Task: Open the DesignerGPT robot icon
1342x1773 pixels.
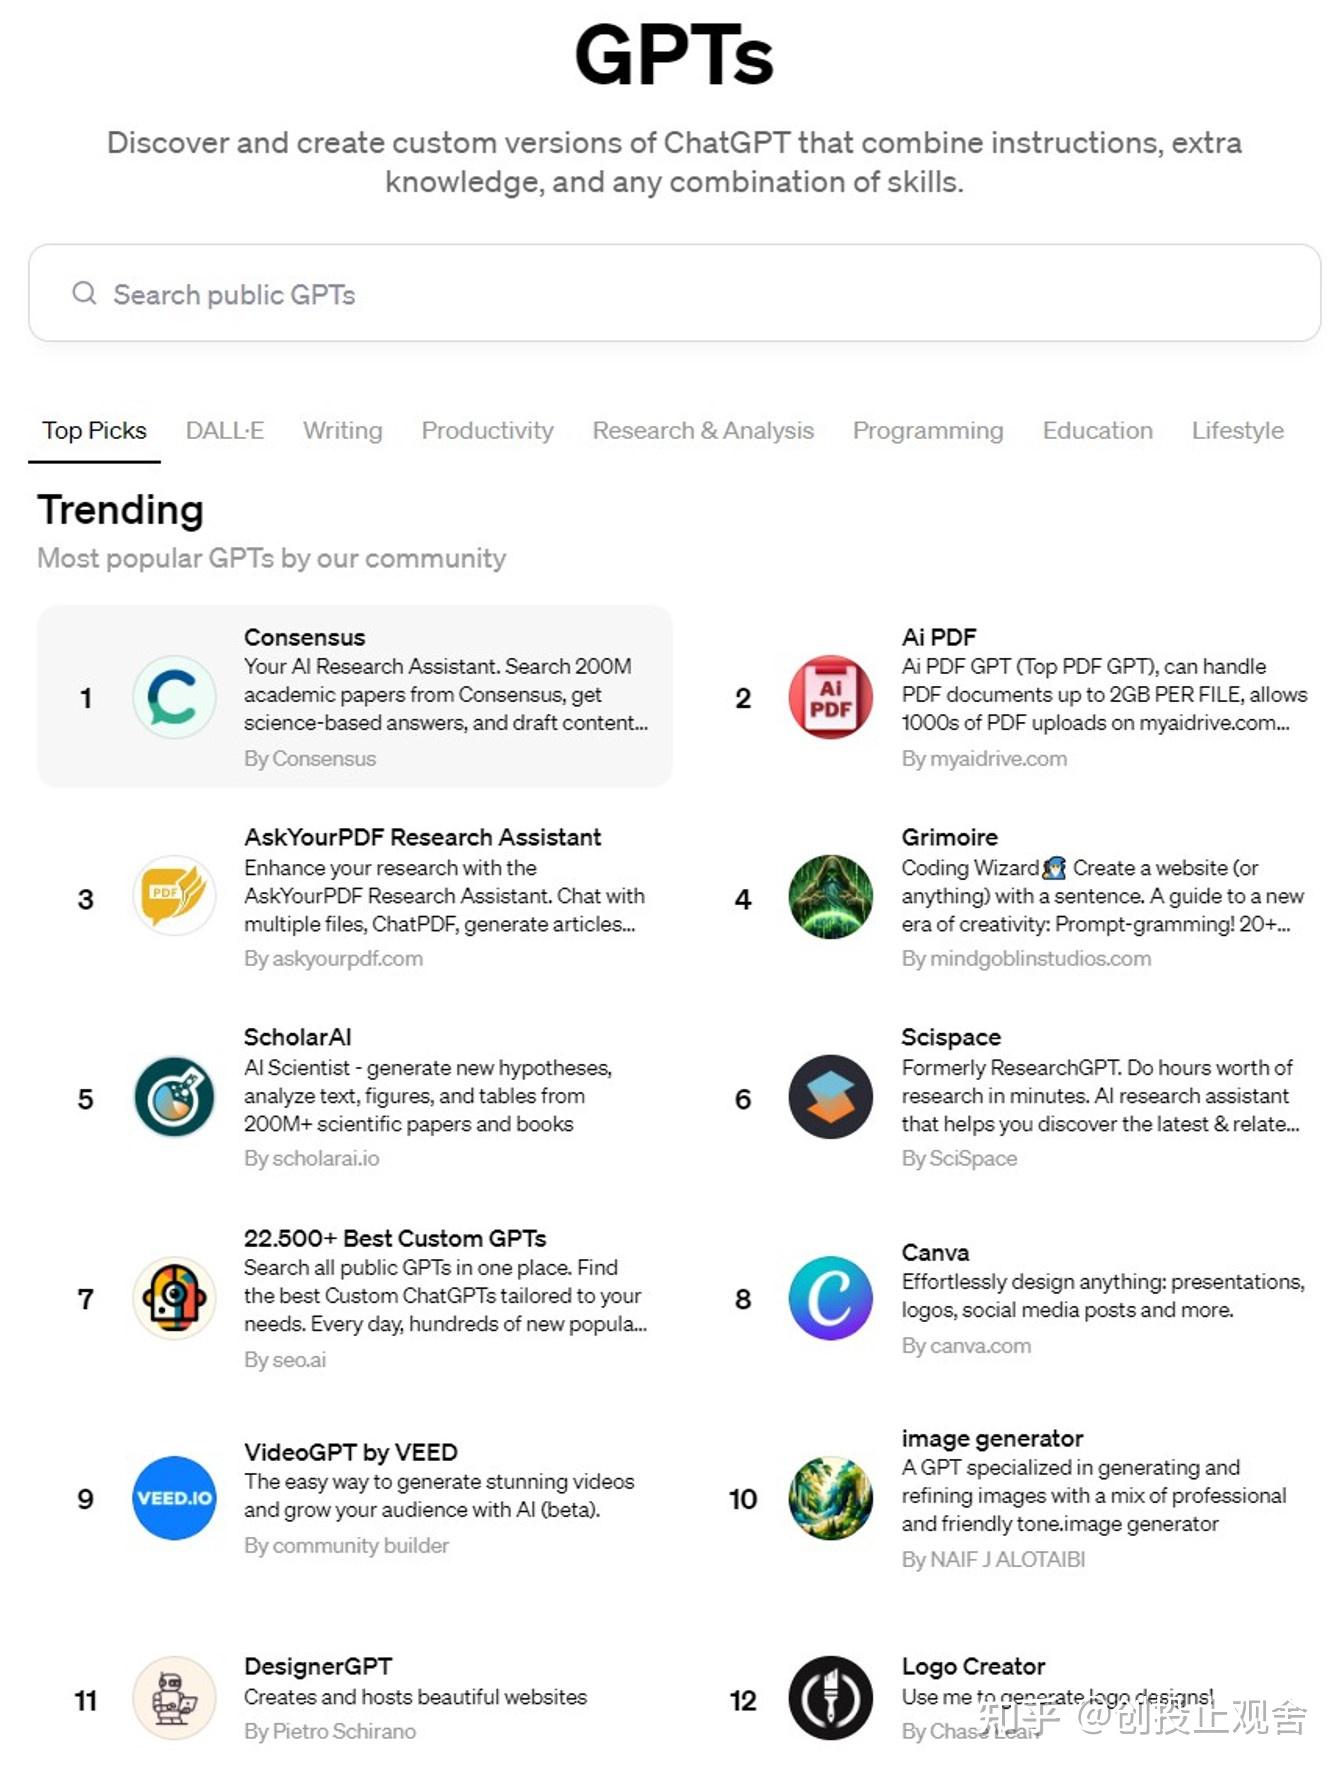Action: [174, 1698]
